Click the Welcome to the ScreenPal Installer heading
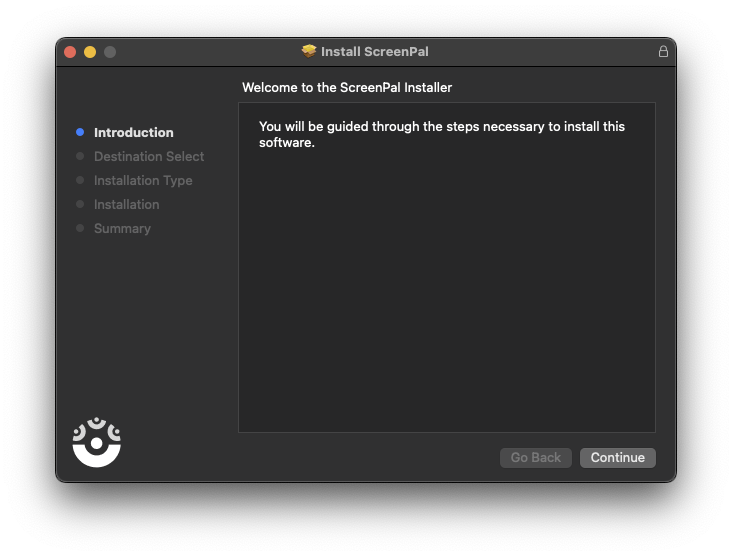 pos(347,88)
